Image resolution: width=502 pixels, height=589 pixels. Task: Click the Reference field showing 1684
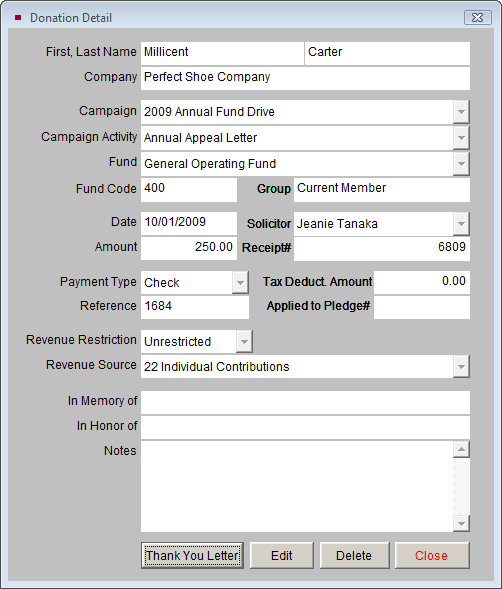(x=195, y=307)
